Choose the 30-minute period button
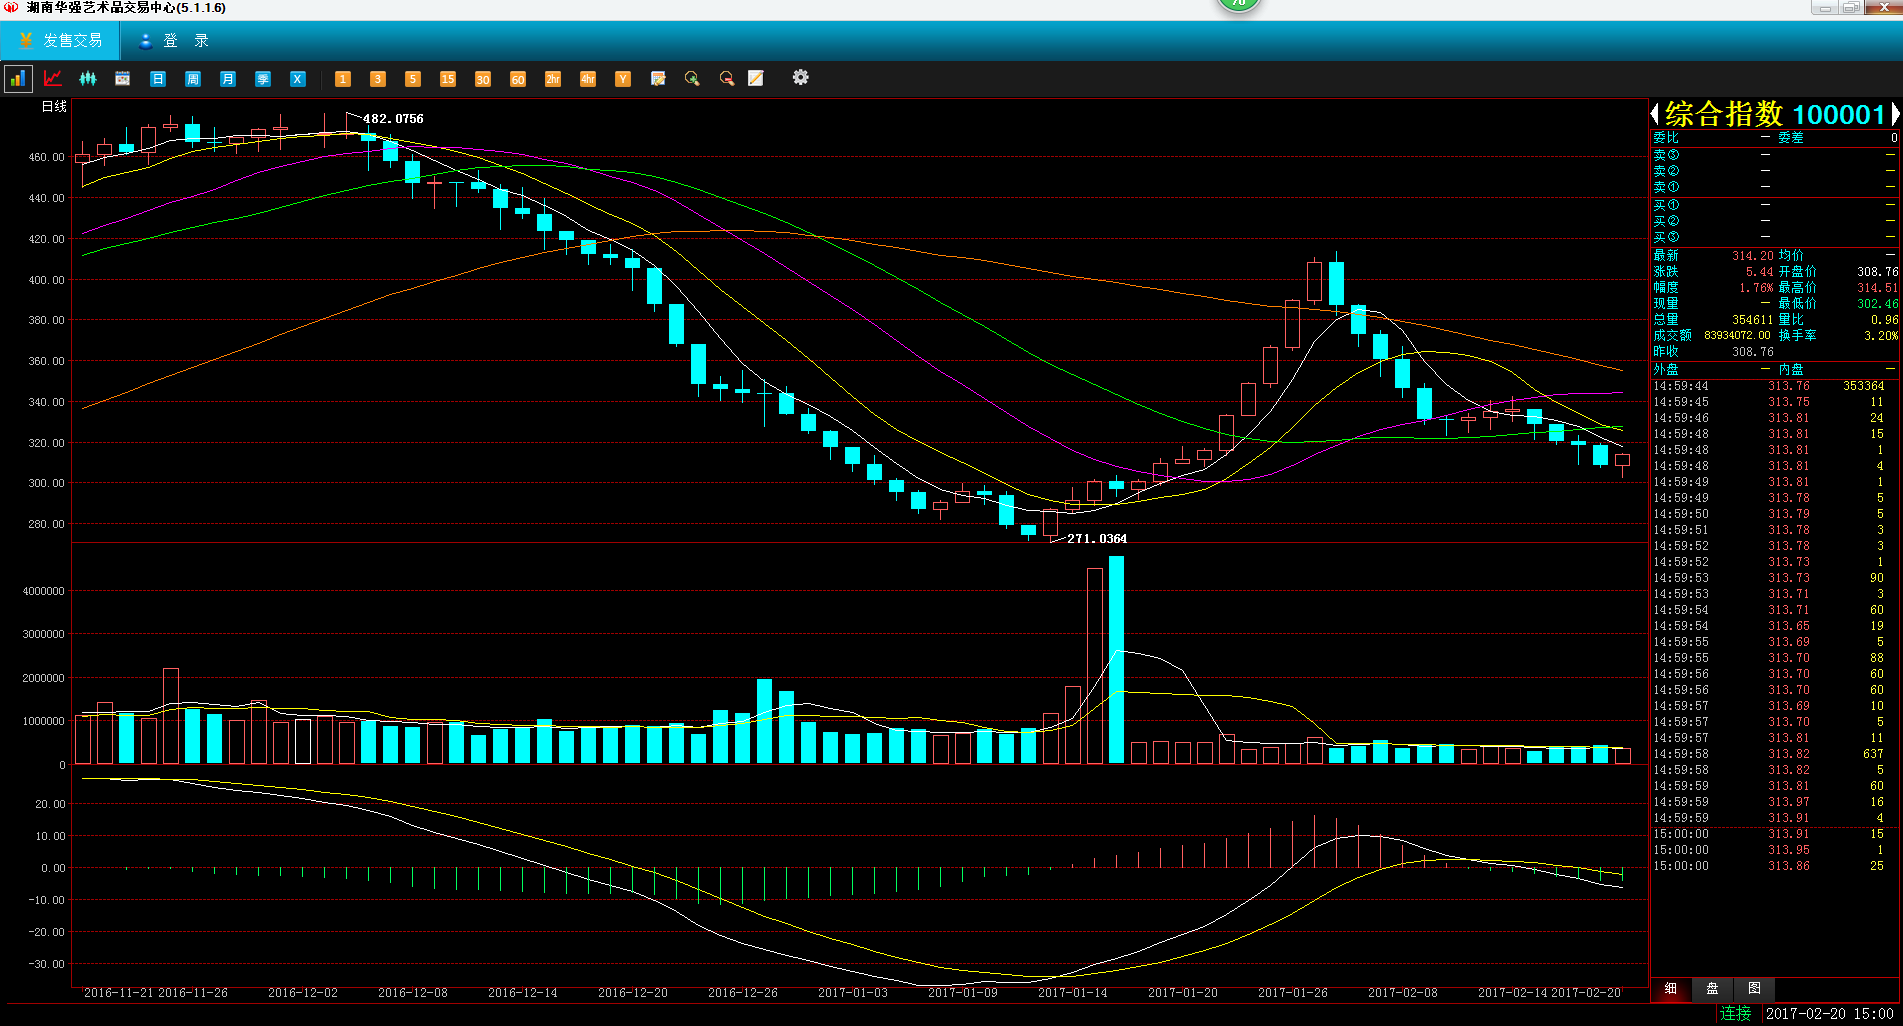The height and width of the screenshot is (1026, 1903). (x=483, y=78)
